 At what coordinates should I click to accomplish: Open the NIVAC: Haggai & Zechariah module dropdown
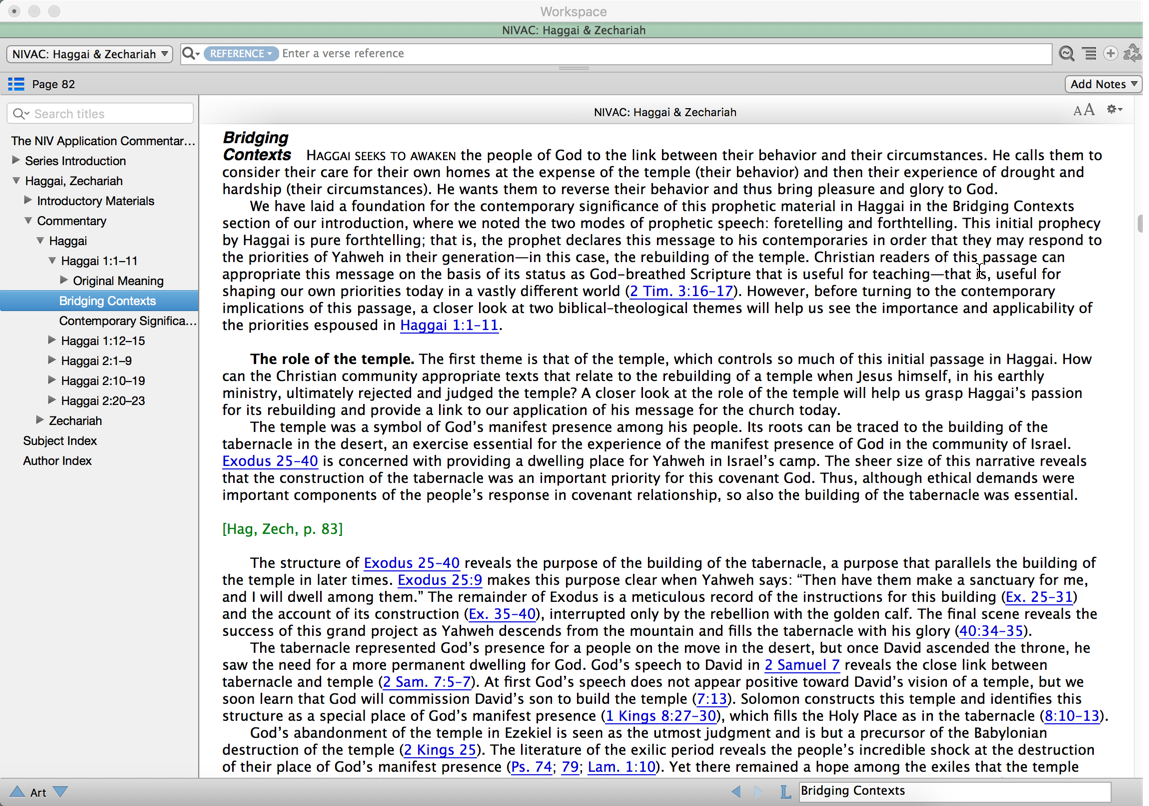(90, 54)
